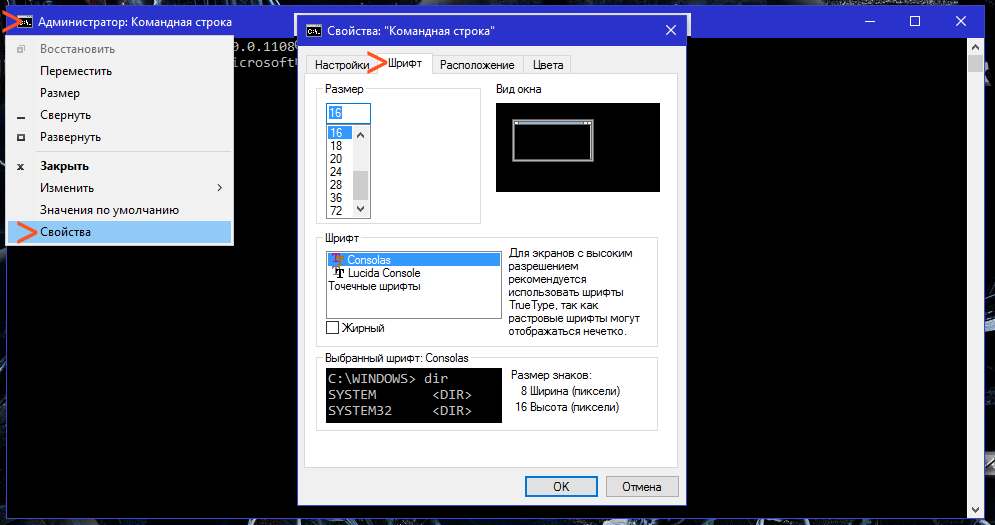Switch to the Шрифт tab

pyautogui.click(x=405, y=63)
